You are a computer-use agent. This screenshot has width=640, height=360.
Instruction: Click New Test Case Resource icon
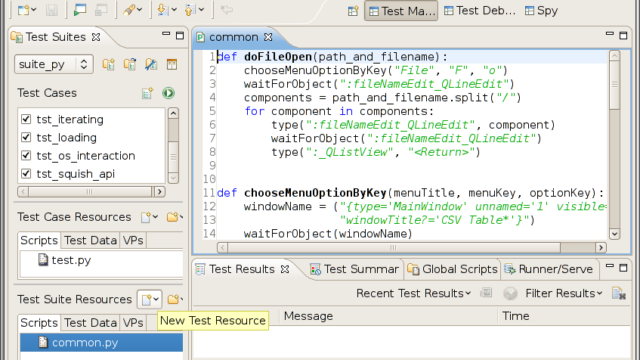146,217
